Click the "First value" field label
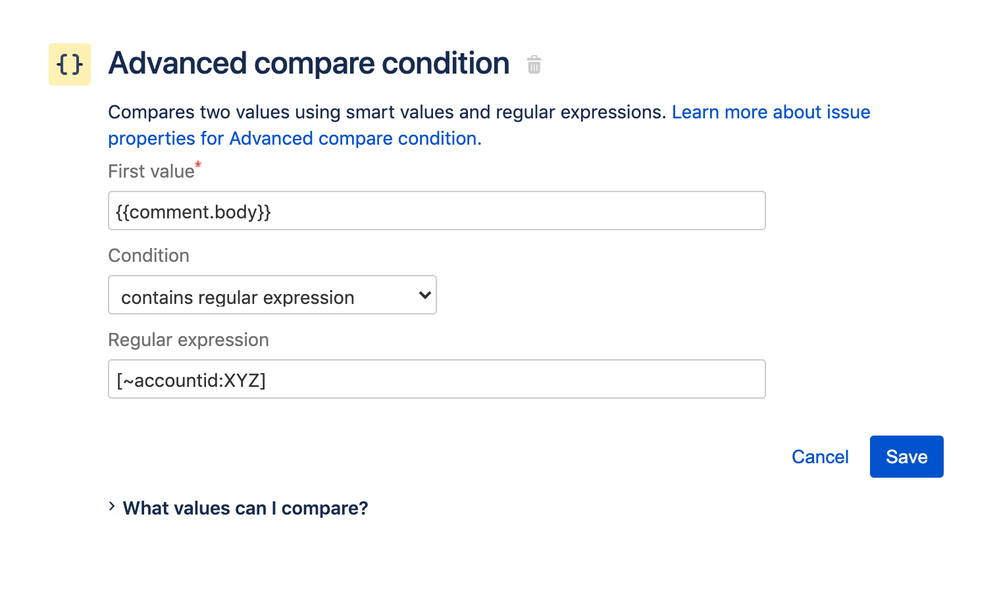Image resolution: width=999 pixels, height=600 pixels. click(x=151, y=172)
